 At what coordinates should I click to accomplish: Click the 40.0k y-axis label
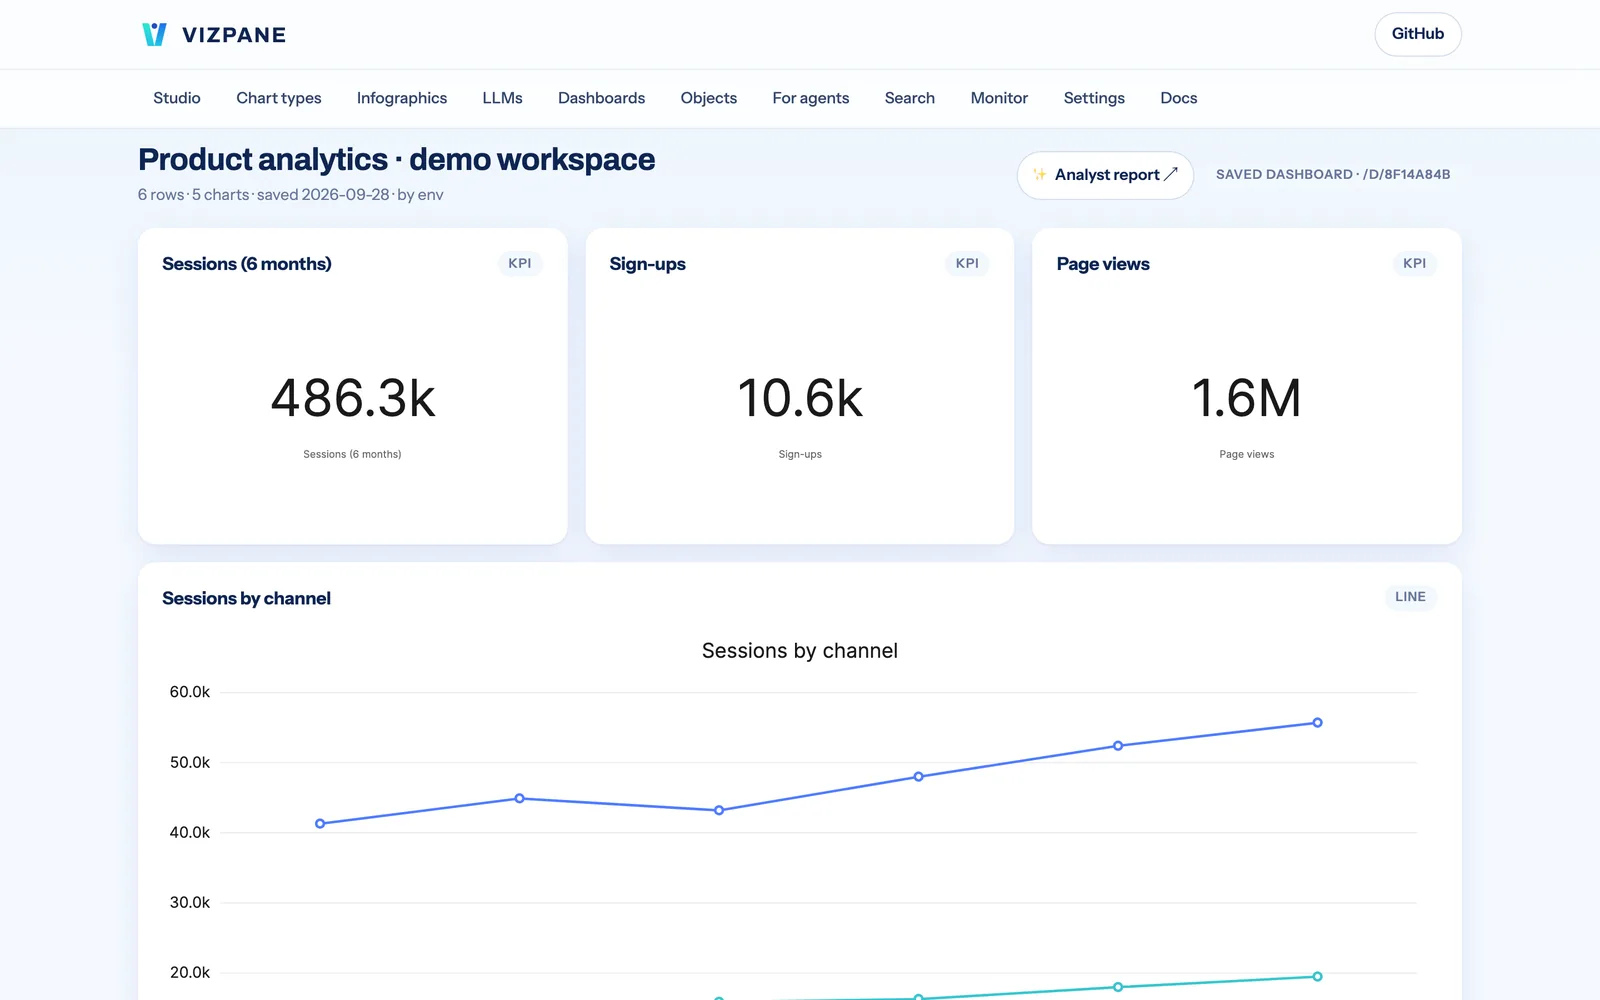[190, 832]
